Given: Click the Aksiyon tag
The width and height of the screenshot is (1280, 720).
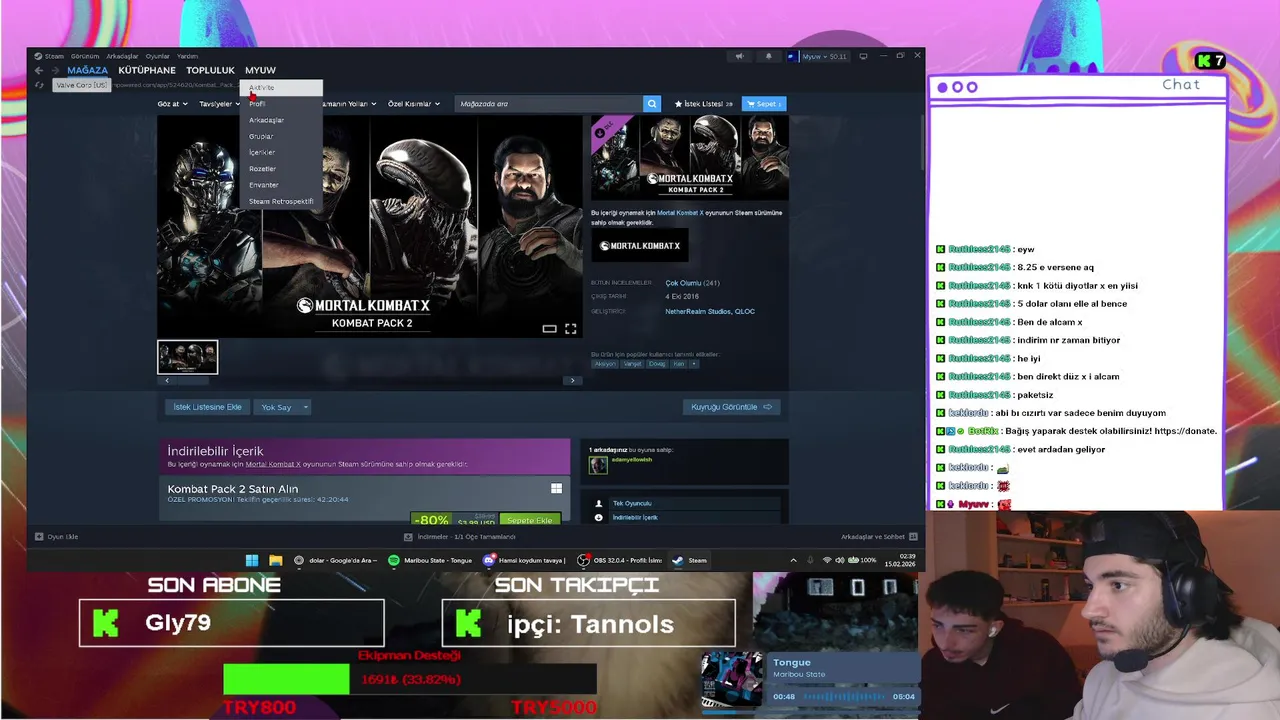Looking at the screenshot, I should (605, 364).
